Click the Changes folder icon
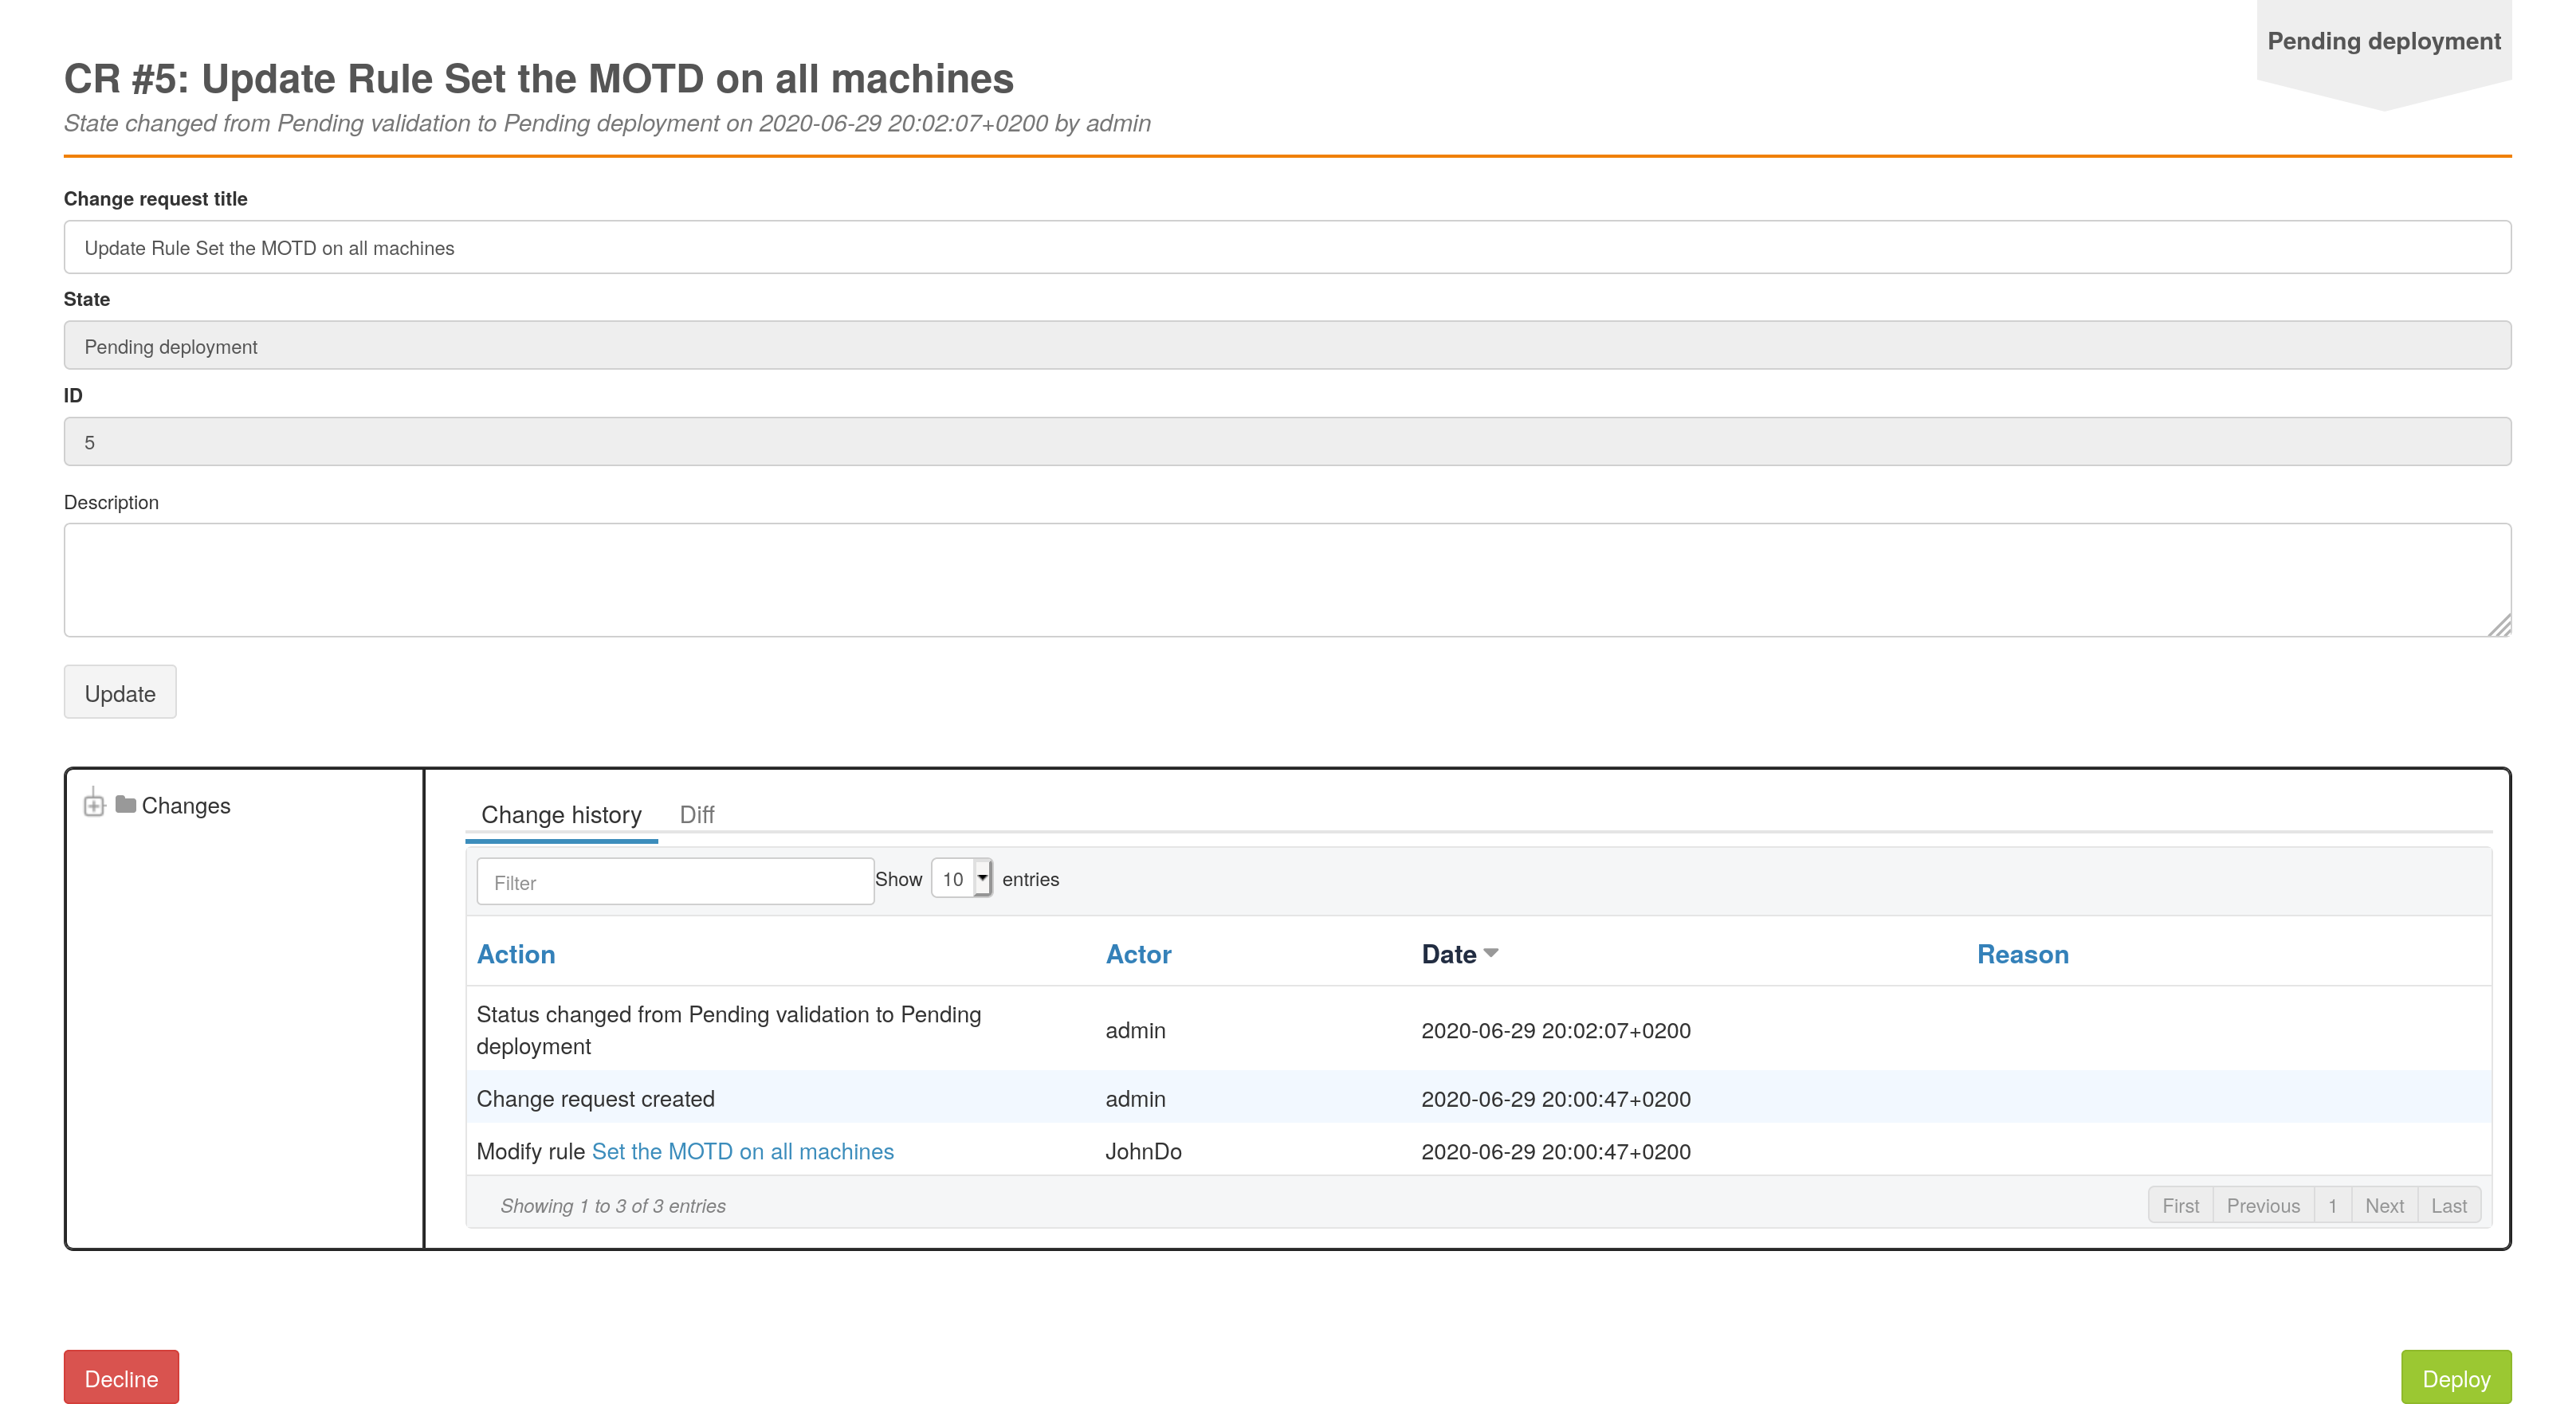This screenshot has width=2576, height=1404. point(126,804)
